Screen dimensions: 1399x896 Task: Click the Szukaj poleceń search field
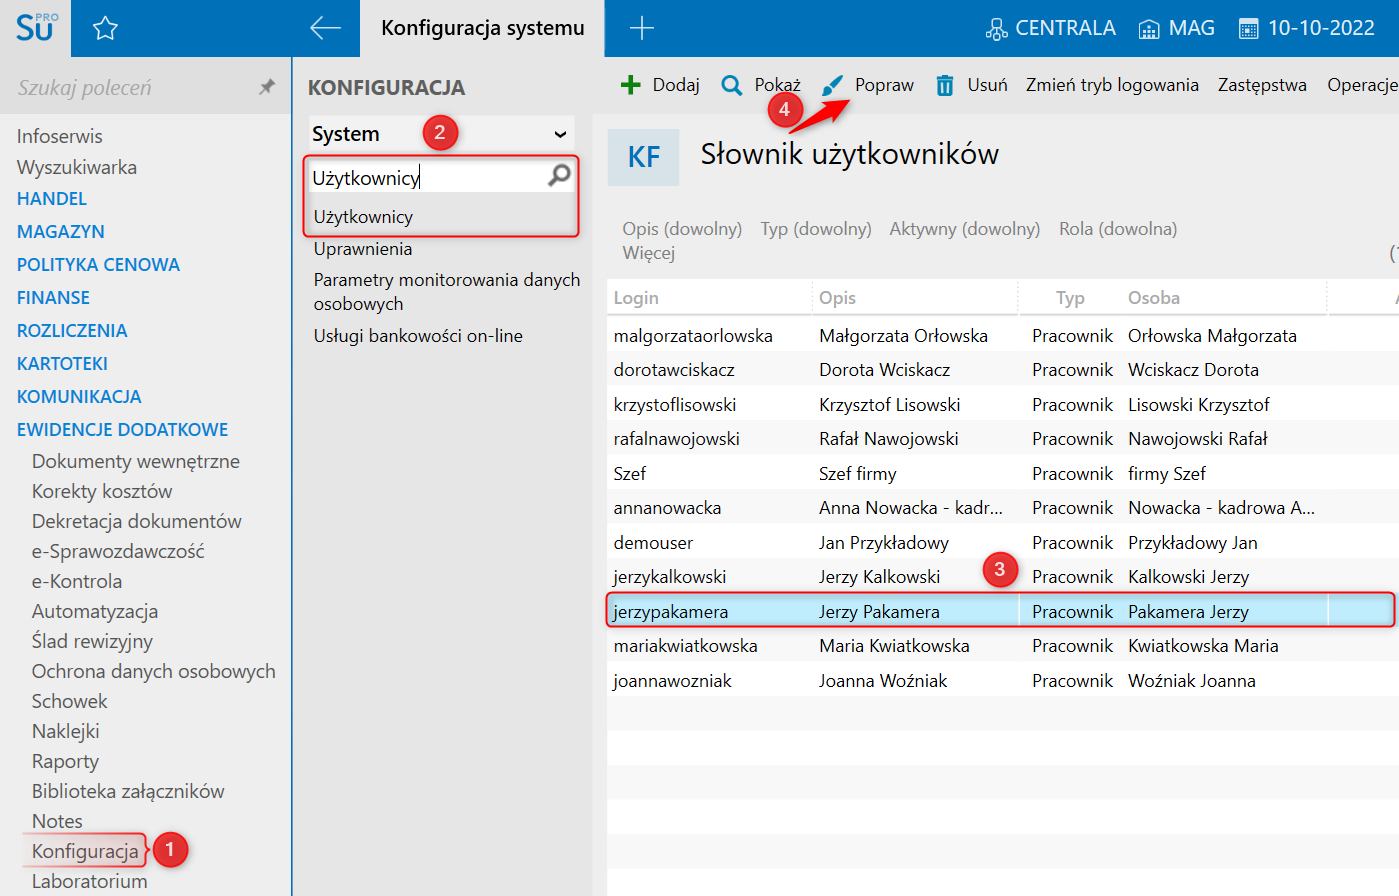(x=130, y=88)
